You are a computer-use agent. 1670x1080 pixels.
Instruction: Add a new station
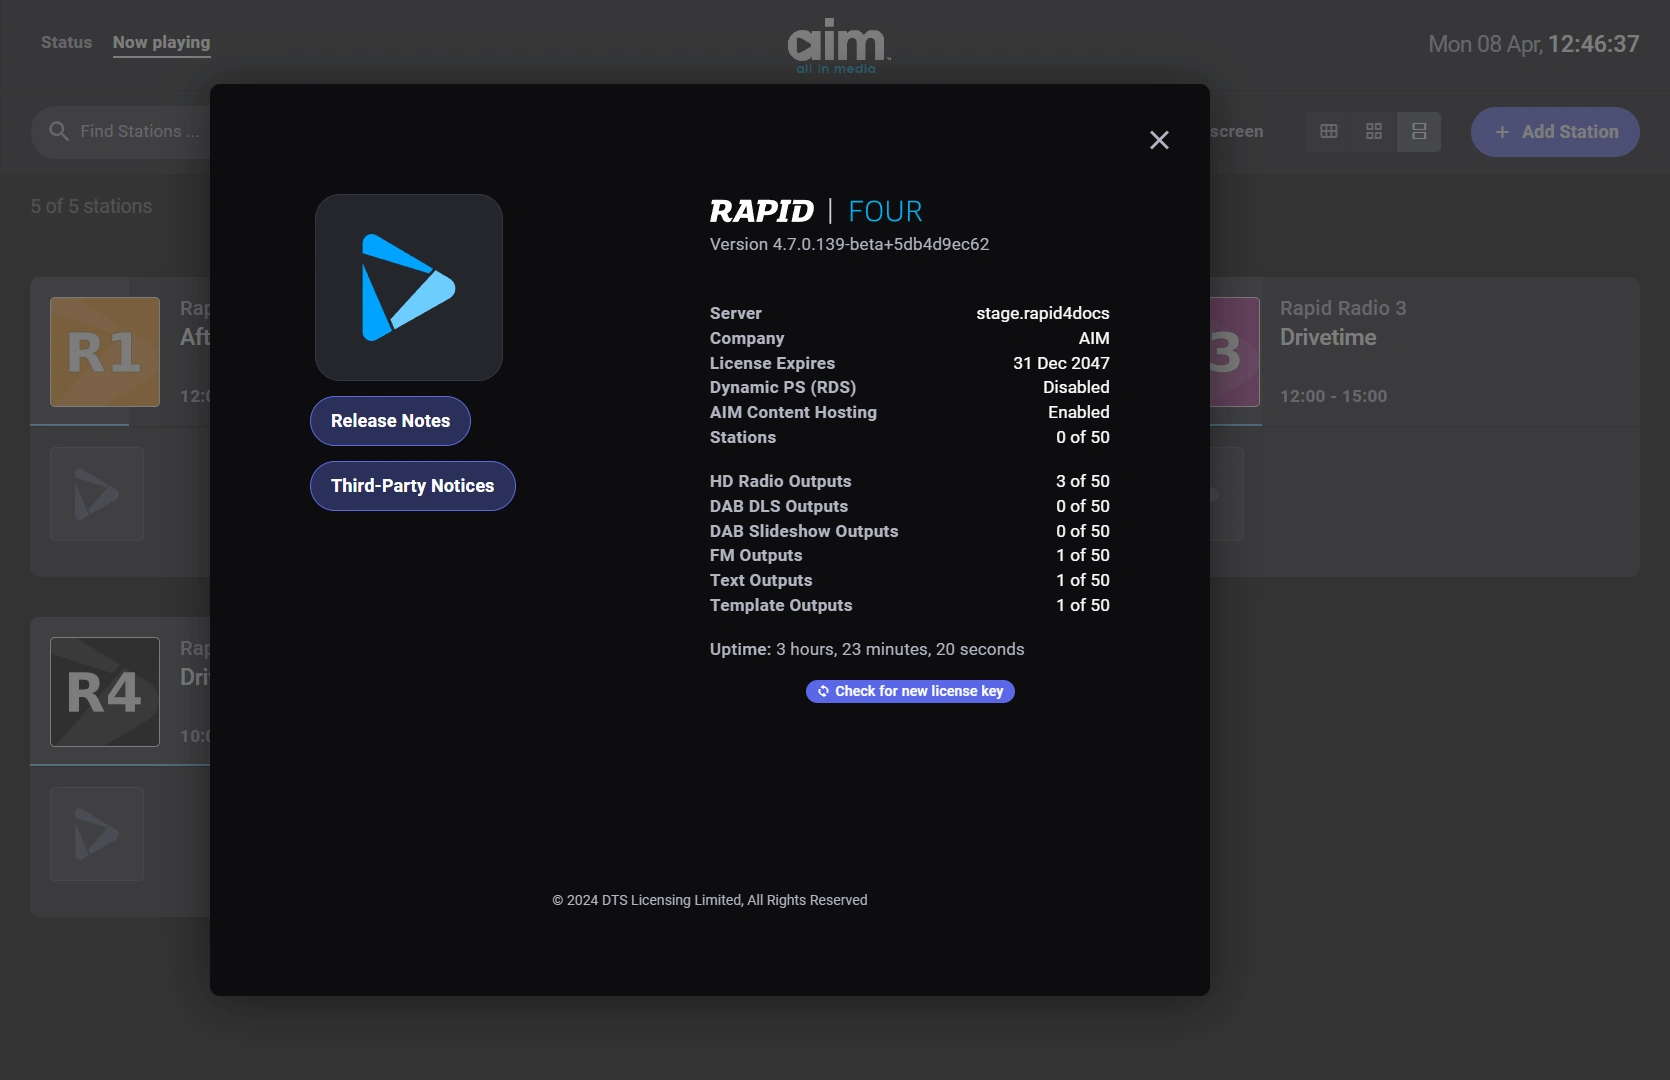[1555, 132]
